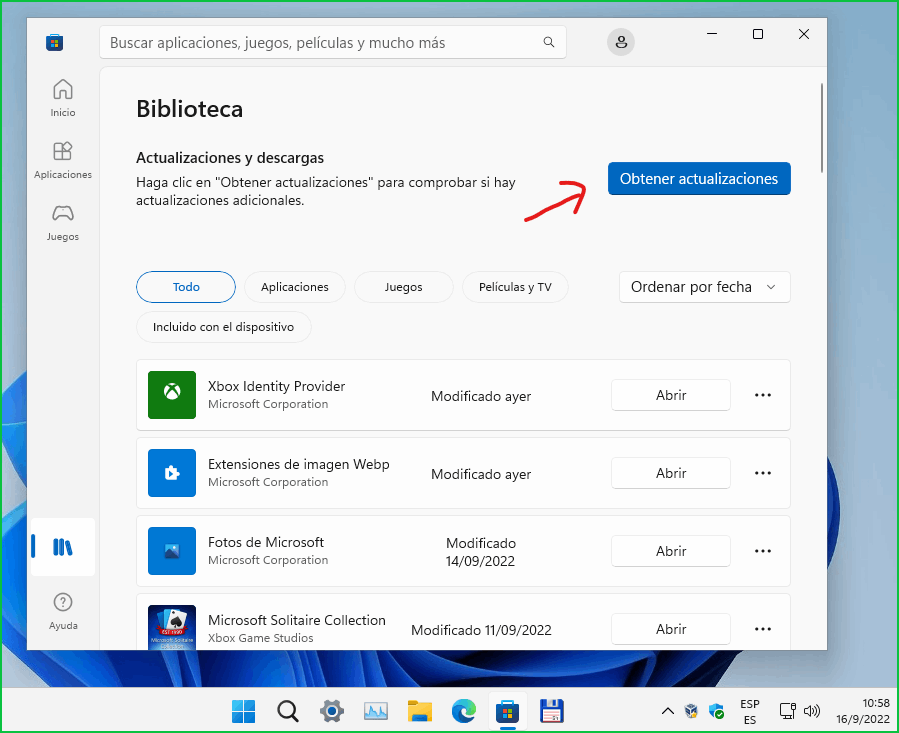Click the search magnifier icon in Store

(x=549, y=42)
